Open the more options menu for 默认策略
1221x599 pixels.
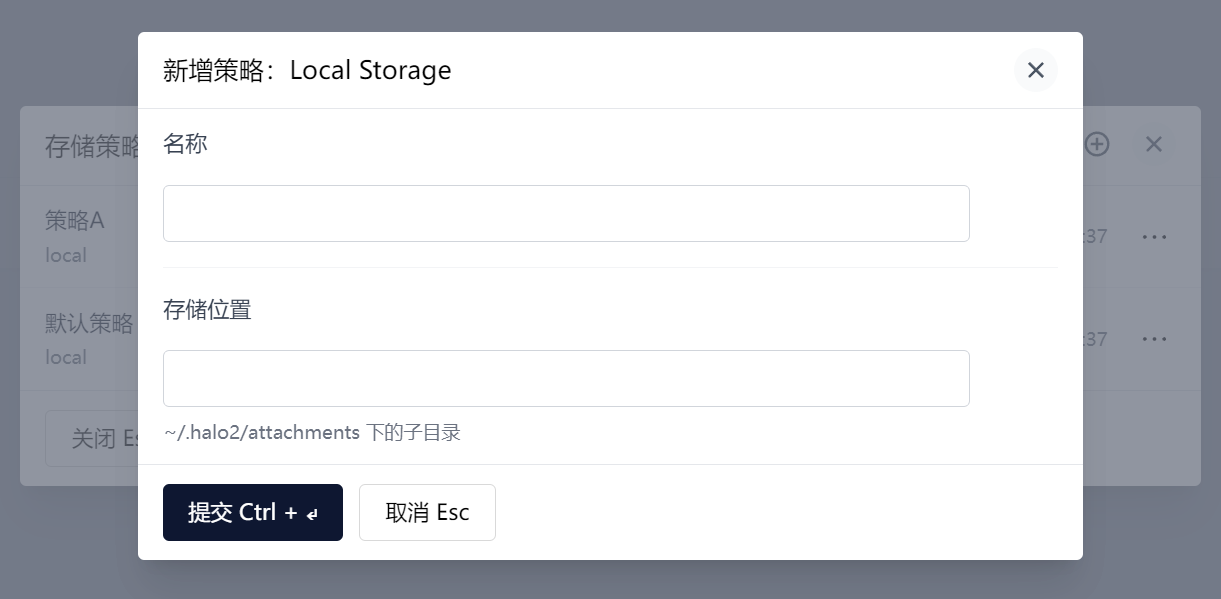[1155, 339]
